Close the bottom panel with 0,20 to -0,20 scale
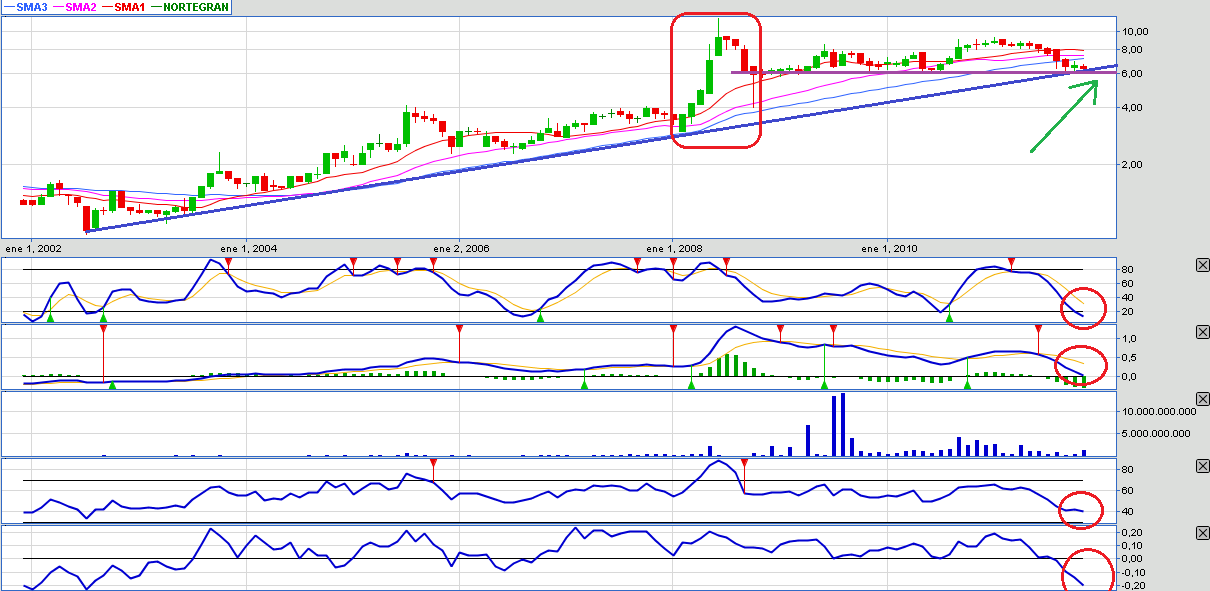Screen dimensions: 1210x591 point(1202,533)
